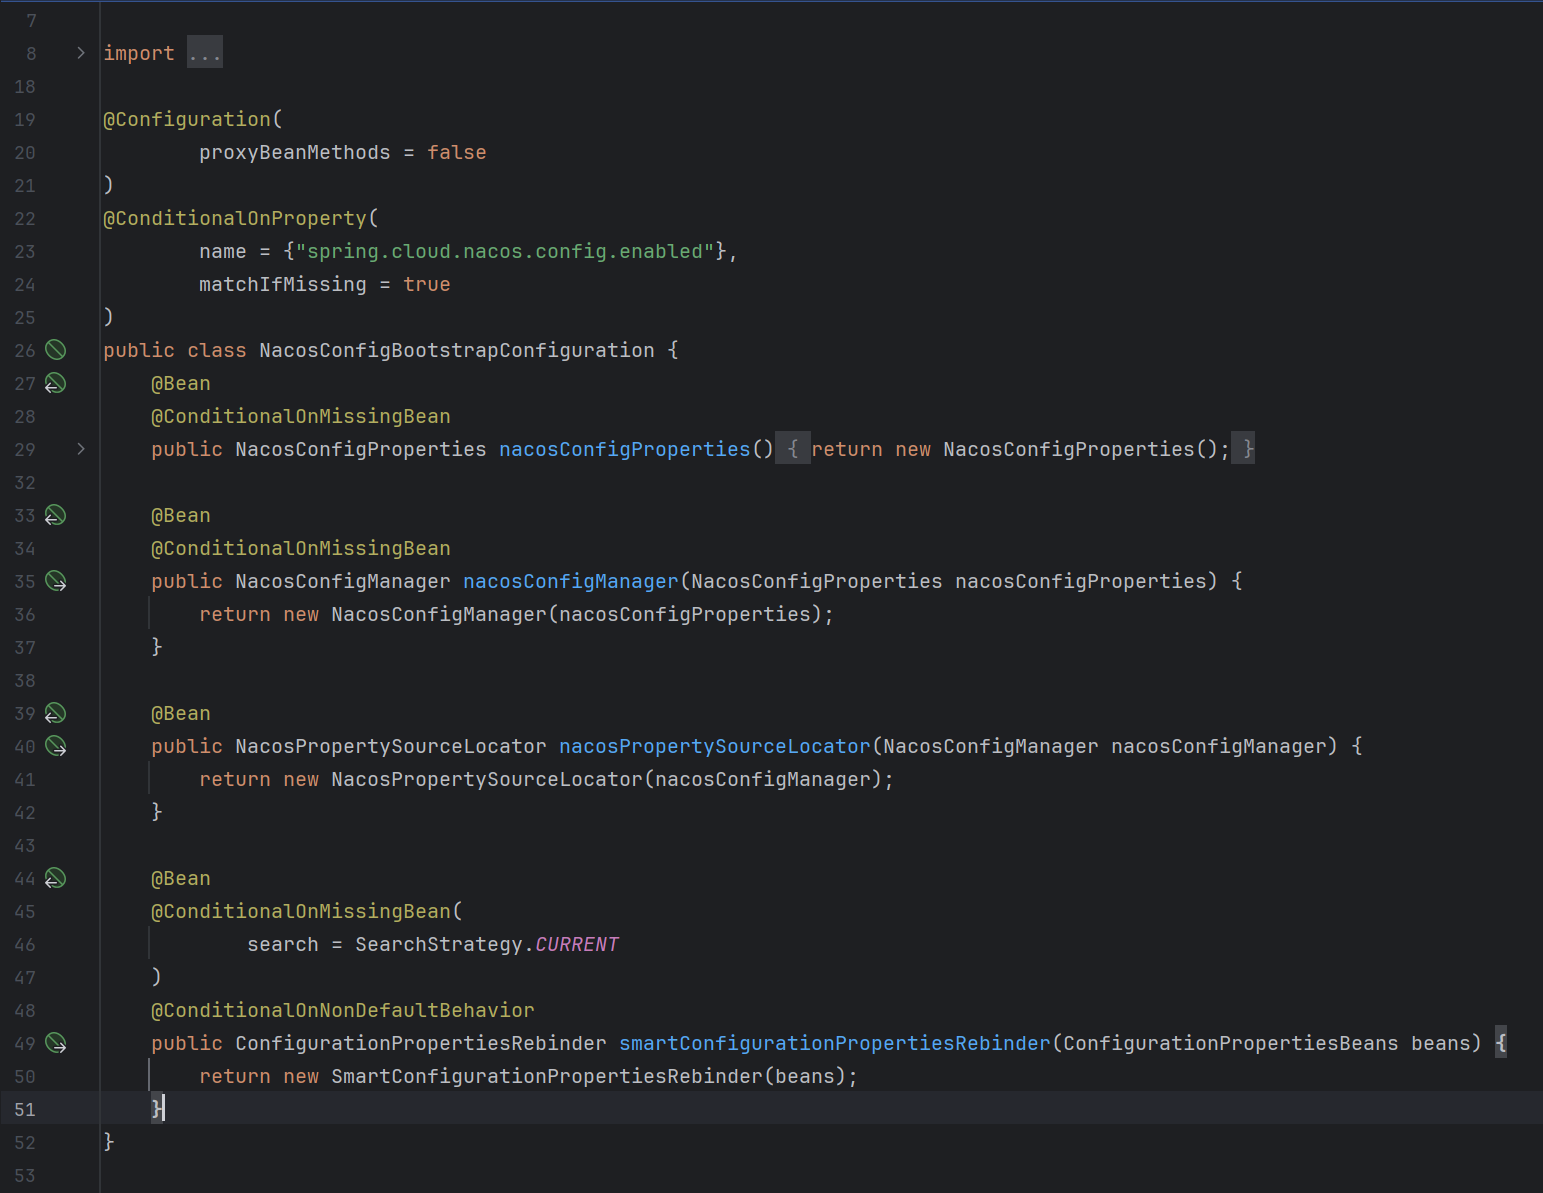Click the nacosConfigManager method name
The width and height of the screenshot is (1543, 1193).
(570, 581)
